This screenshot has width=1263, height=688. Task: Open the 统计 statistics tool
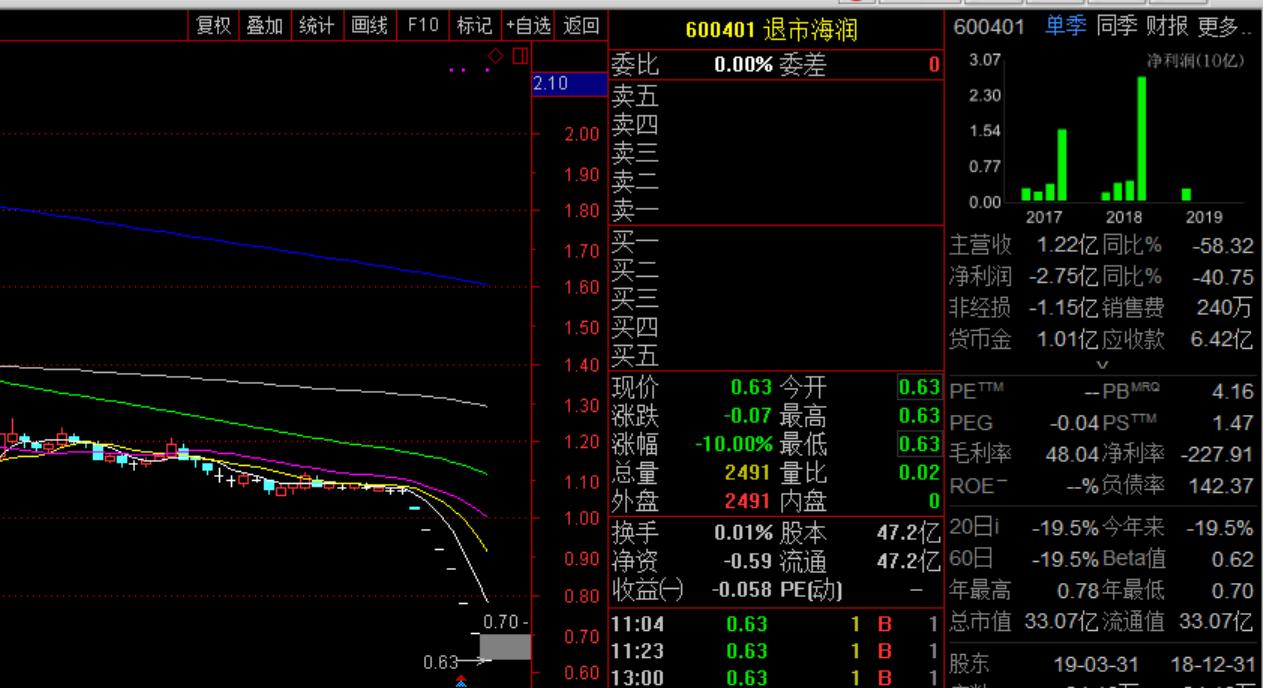click(x=316, y=26)
